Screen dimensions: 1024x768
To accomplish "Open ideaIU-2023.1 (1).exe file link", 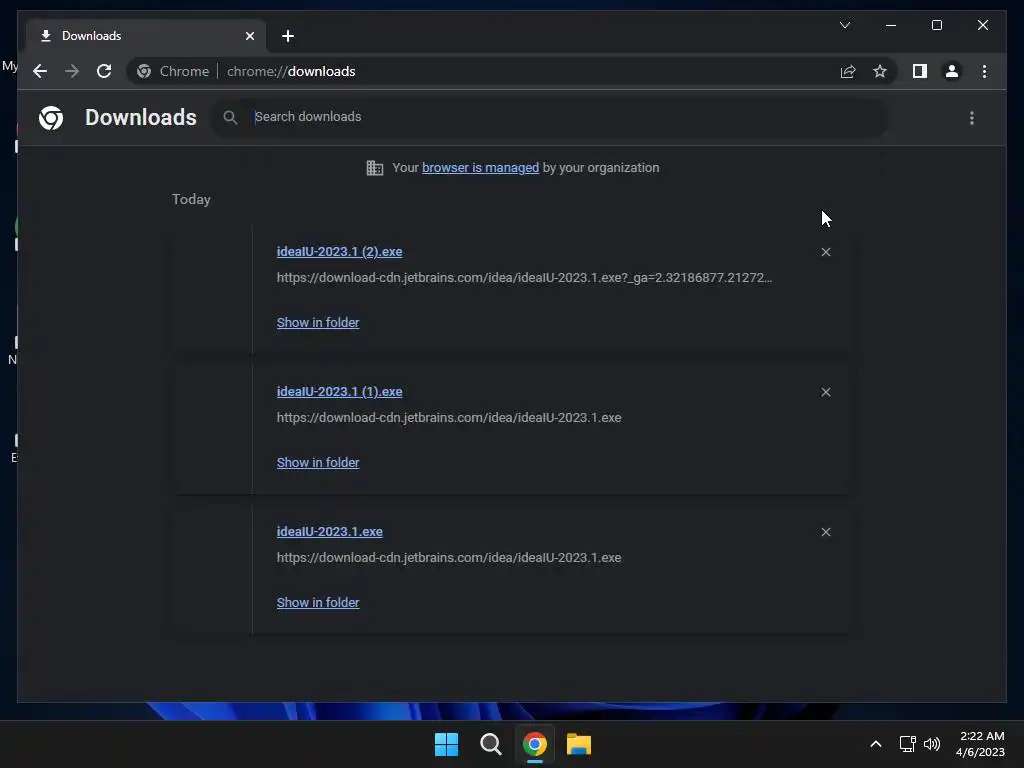I will 340,391.
